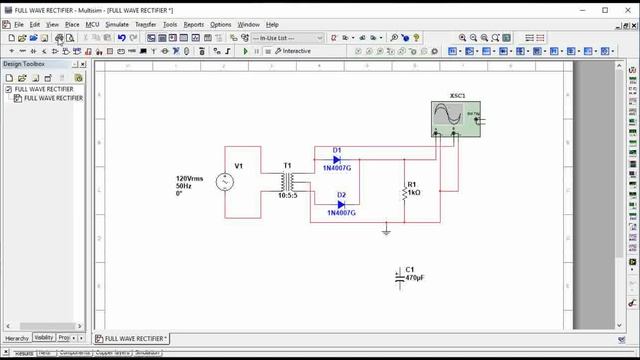Save the design with the disk icon
This screenshot has width=640, height=360.
click(x=44, y=38)
